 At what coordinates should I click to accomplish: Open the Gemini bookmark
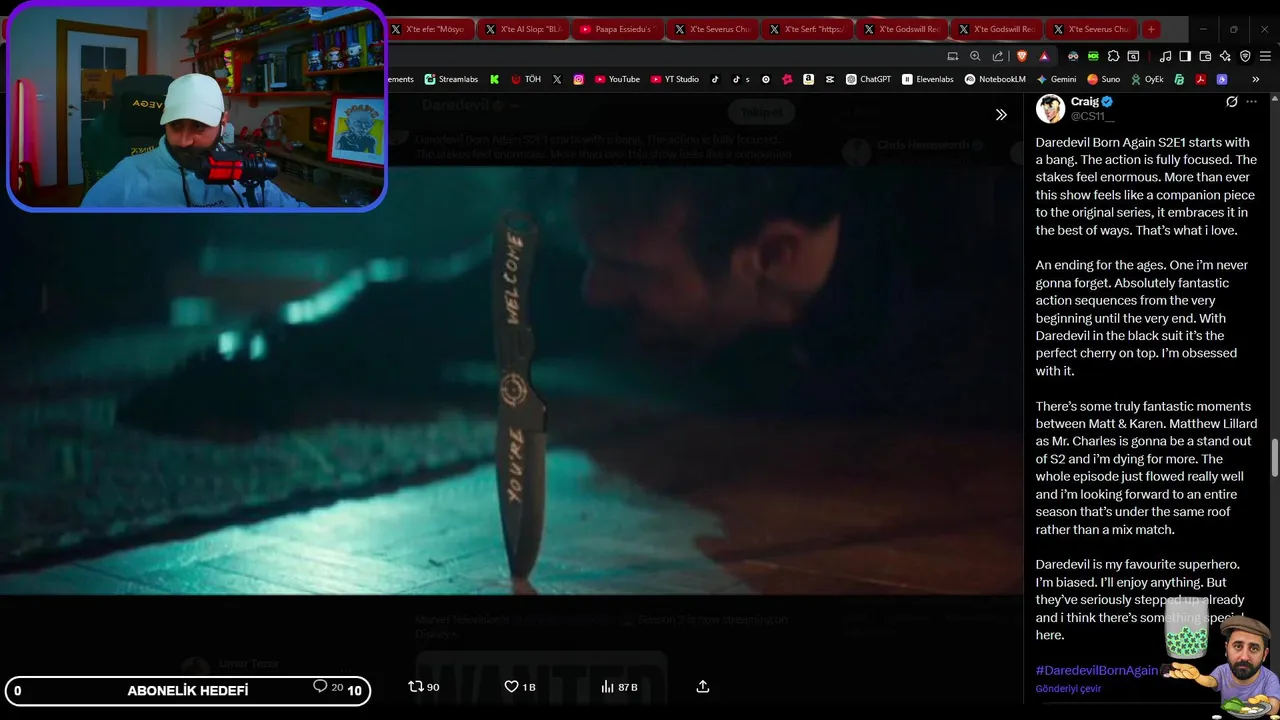click(1056, 79)
